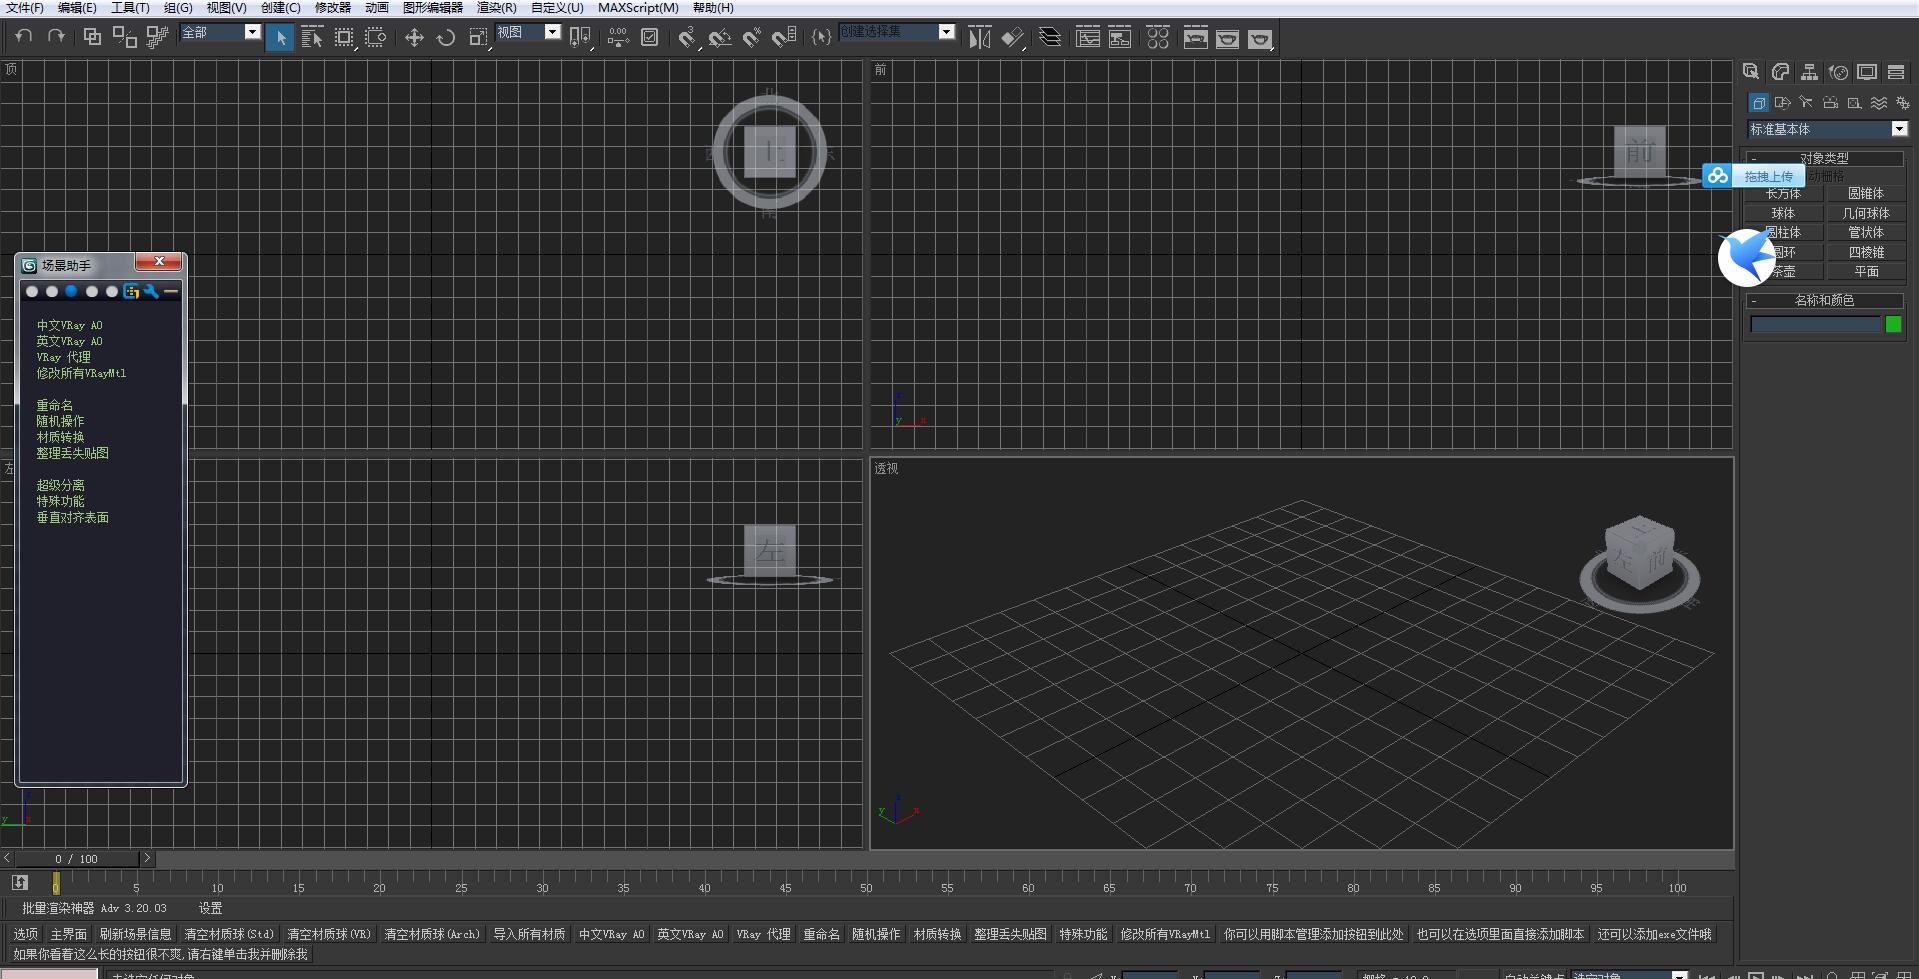Click the 几何球体 geosphere button
Image resolution: width=1919 pixels, height=979 pixels.
click(1865, 213)
